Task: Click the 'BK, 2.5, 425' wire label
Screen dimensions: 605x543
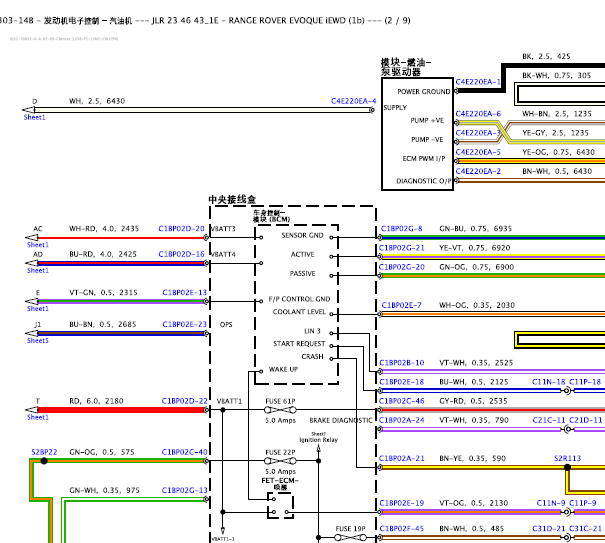Action: coord(546,56)
